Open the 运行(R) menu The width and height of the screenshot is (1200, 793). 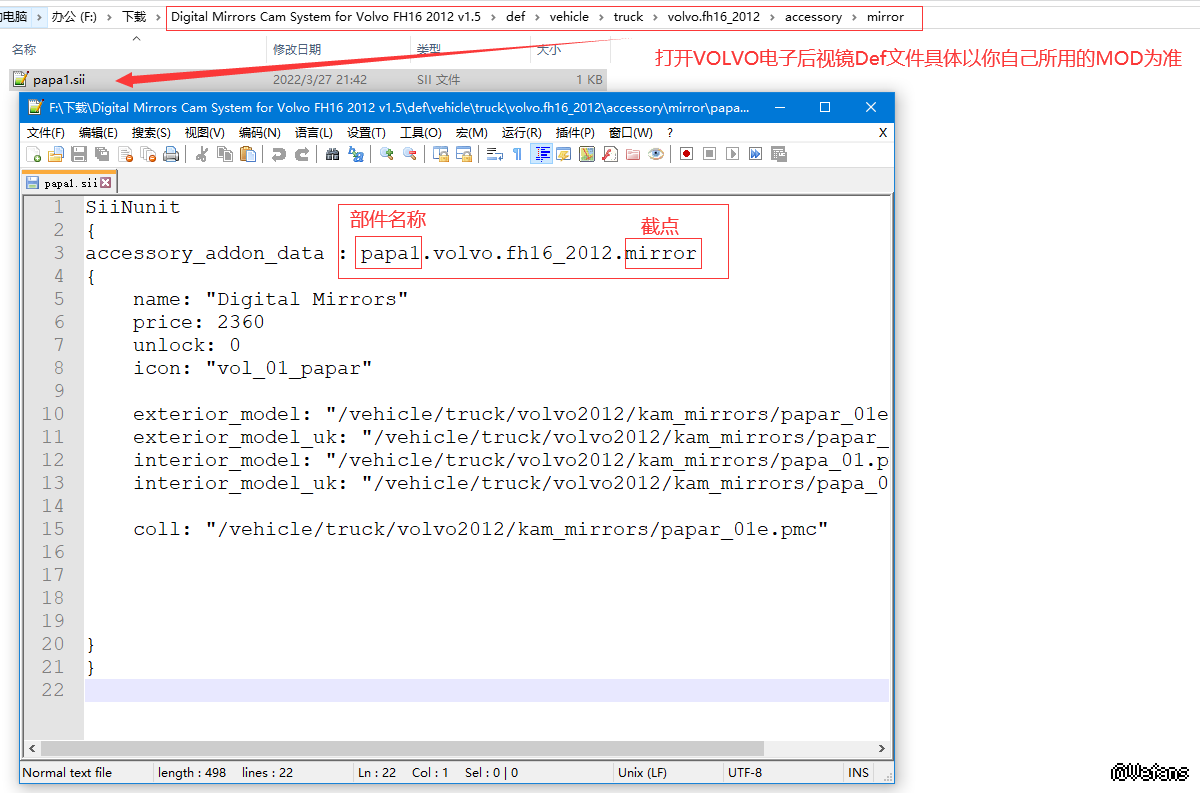pyautogui.click(x=522, y=133)
